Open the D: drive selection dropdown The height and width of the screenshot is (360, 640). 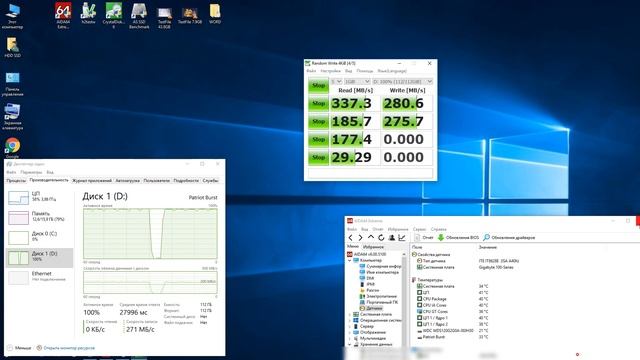tap(402, 82)
